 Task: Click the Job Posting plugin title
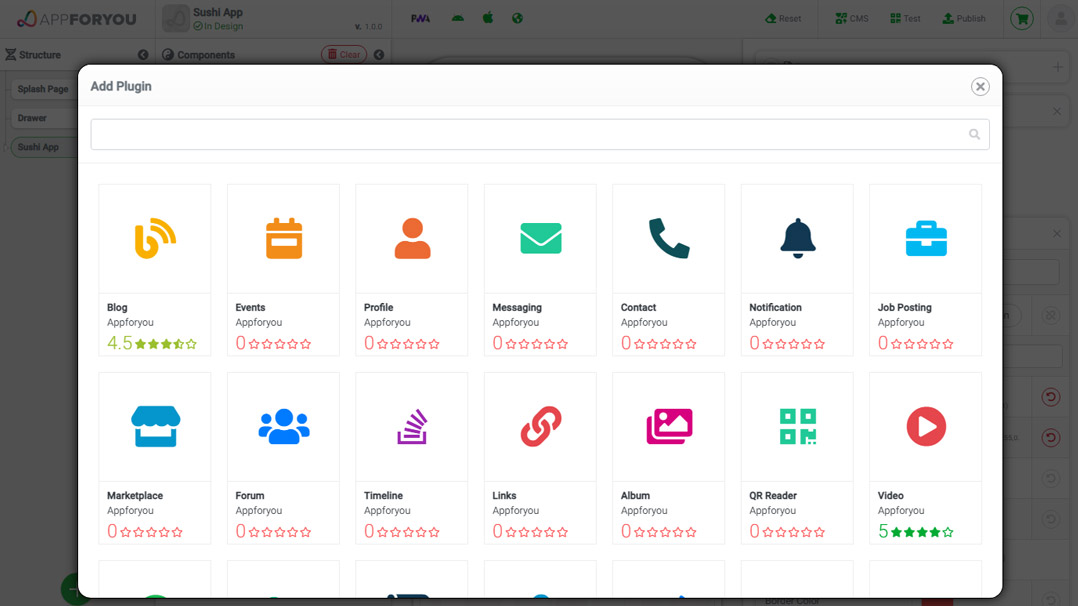[905, 307]
